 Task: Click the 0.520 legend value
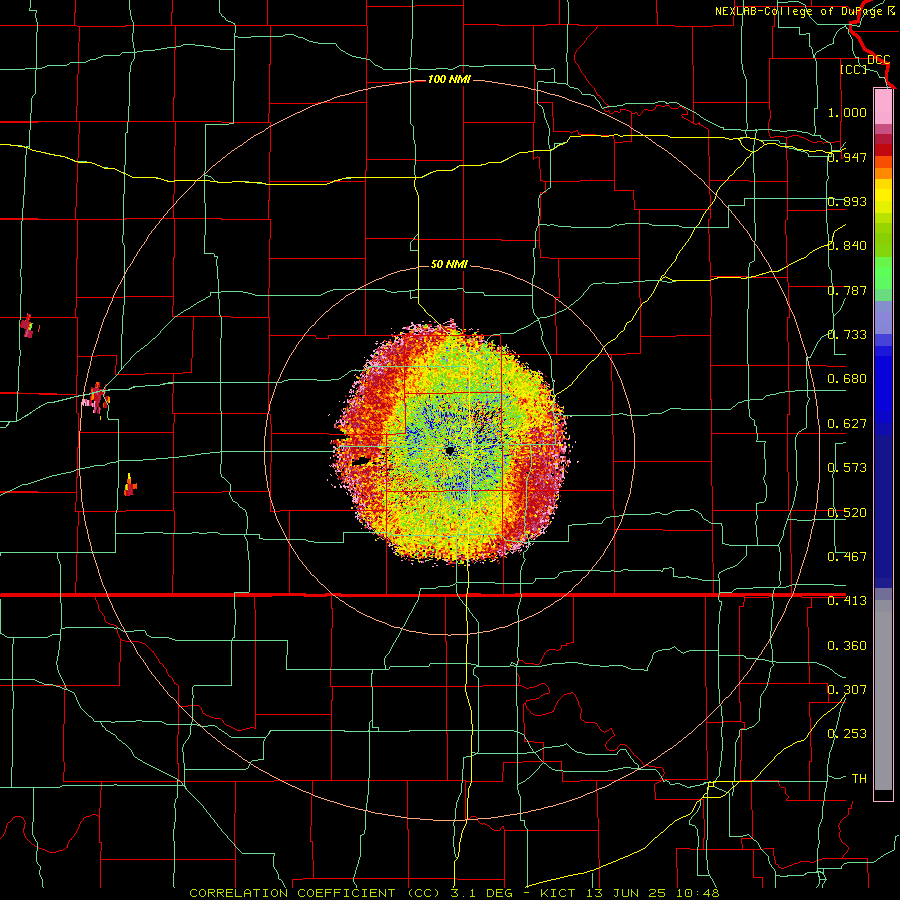click(x=847, y=513)
